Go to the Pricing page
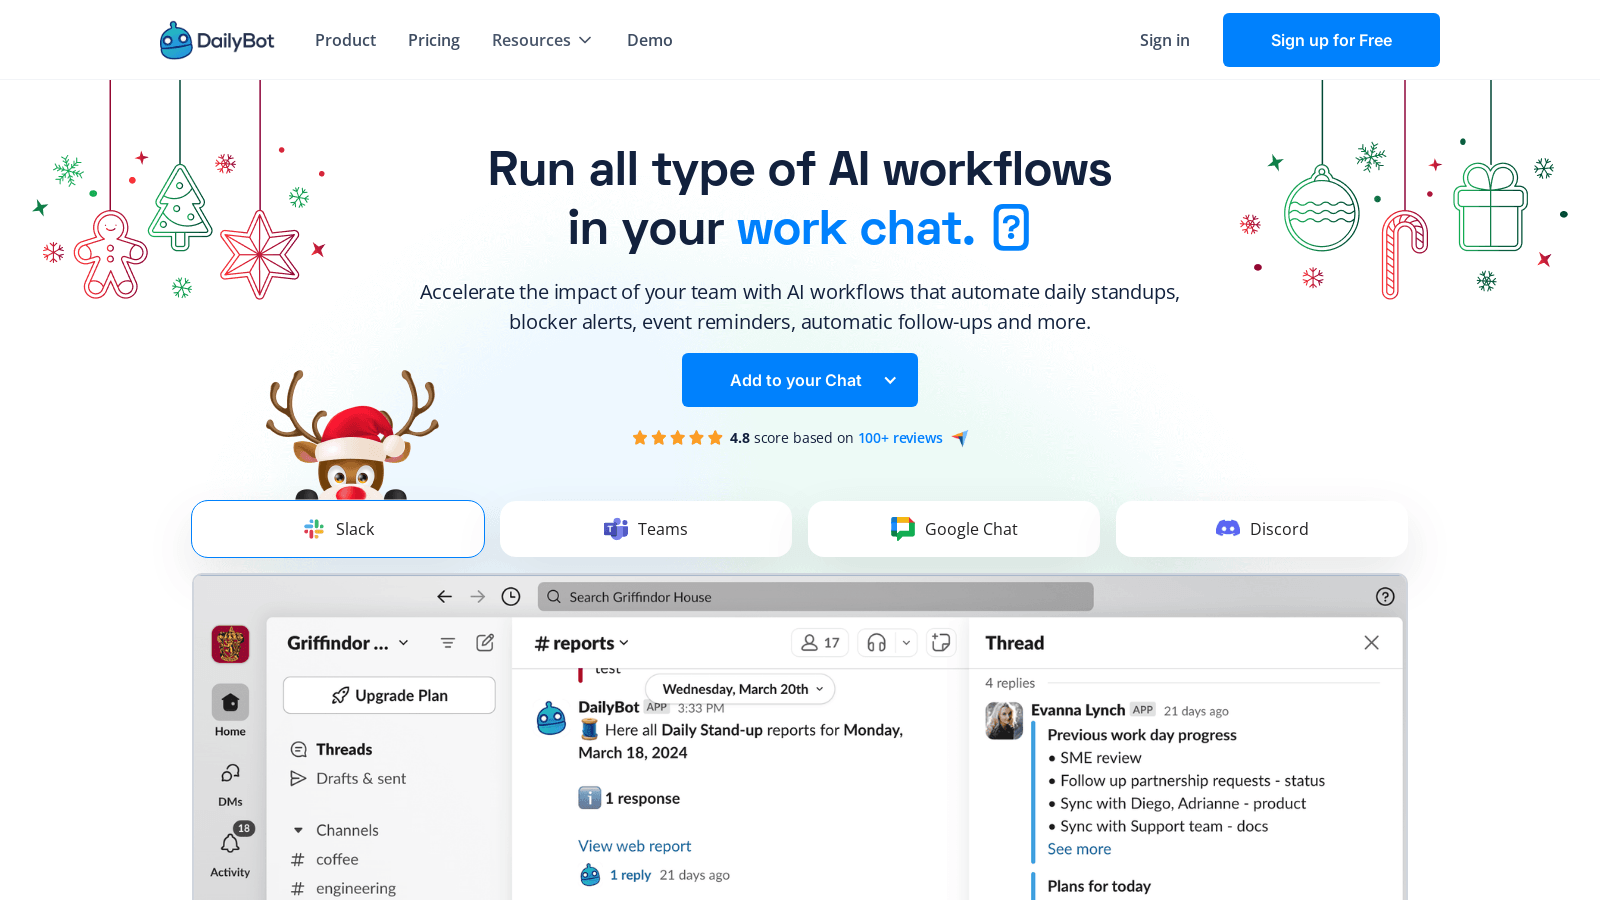 point(434,40)
